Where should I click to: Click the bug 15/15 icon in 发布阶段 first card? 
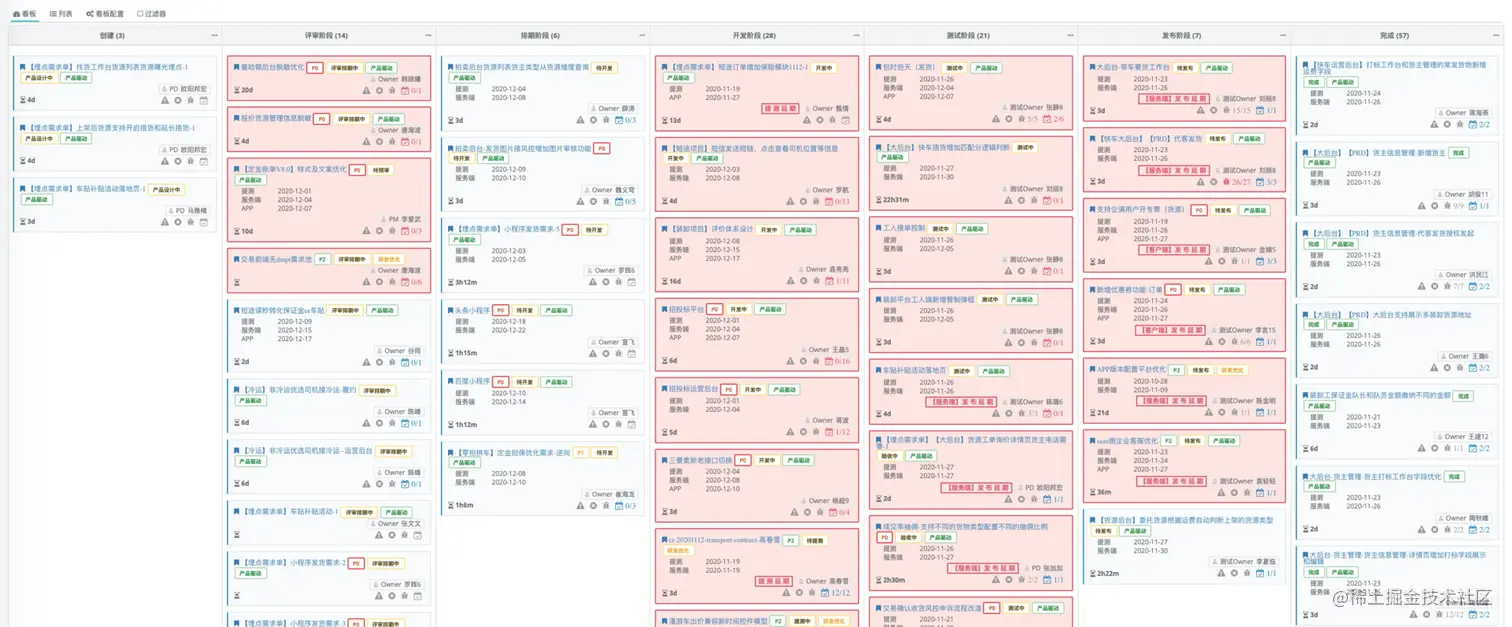point(1236,111)
